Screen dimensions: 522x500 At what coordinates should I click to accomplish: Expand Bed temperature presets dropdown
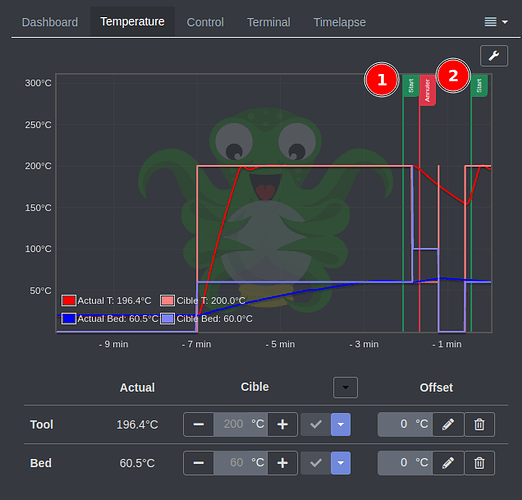click(x=341, y=463)
